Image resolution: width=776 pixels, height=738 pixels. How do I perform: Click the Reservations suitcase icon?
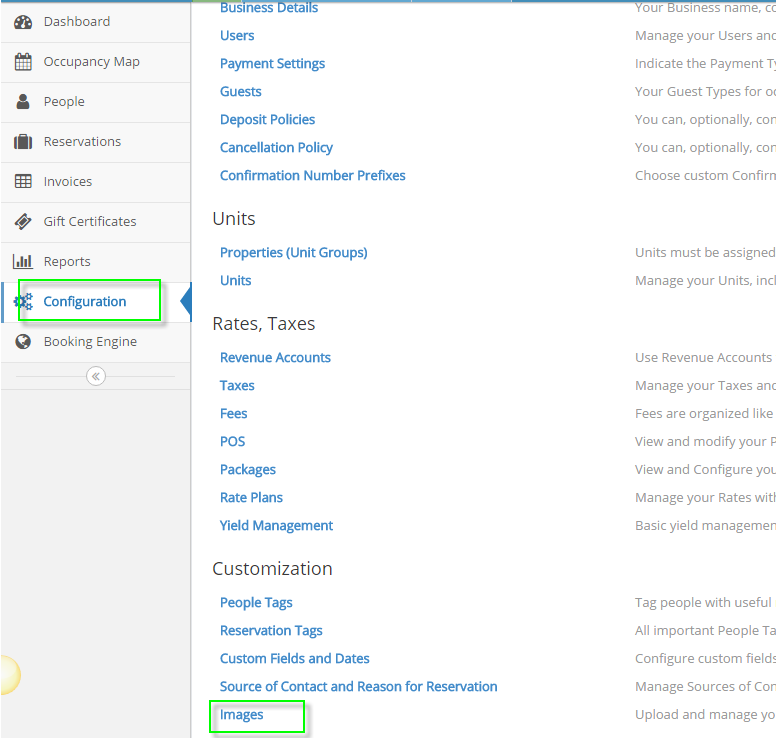[x=23, y=142]
